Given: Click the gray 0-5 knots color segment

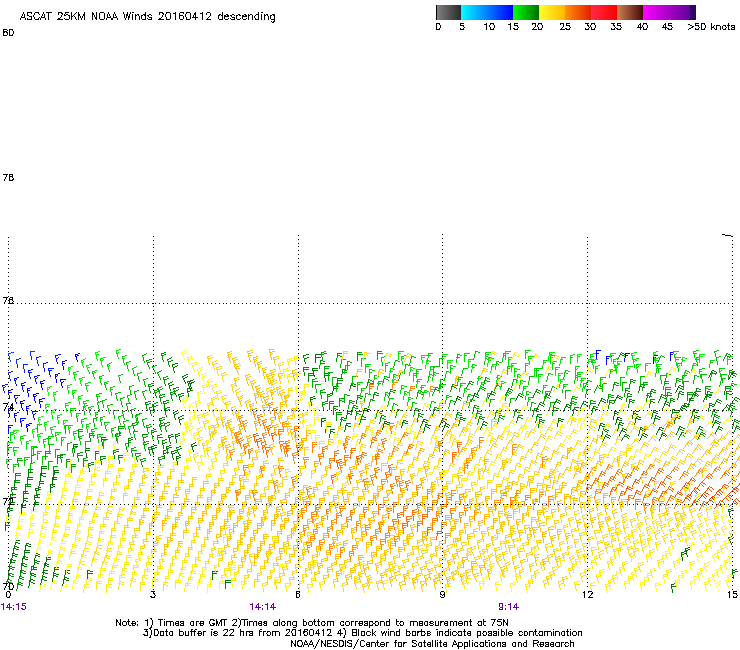Looking at the screenshot, I should click(x=448, y=12).
